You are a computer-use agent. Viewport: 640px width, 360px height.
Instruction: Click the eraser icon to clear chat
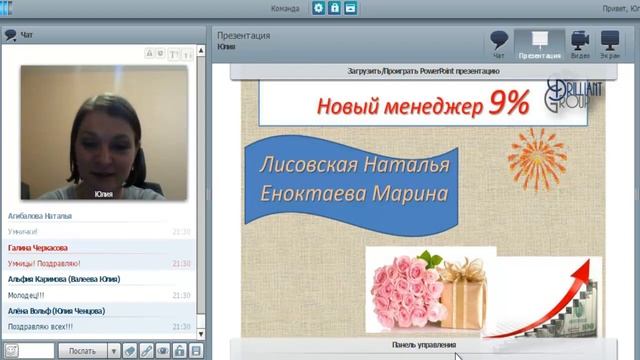pyautogui.click(x=130, y=351)
